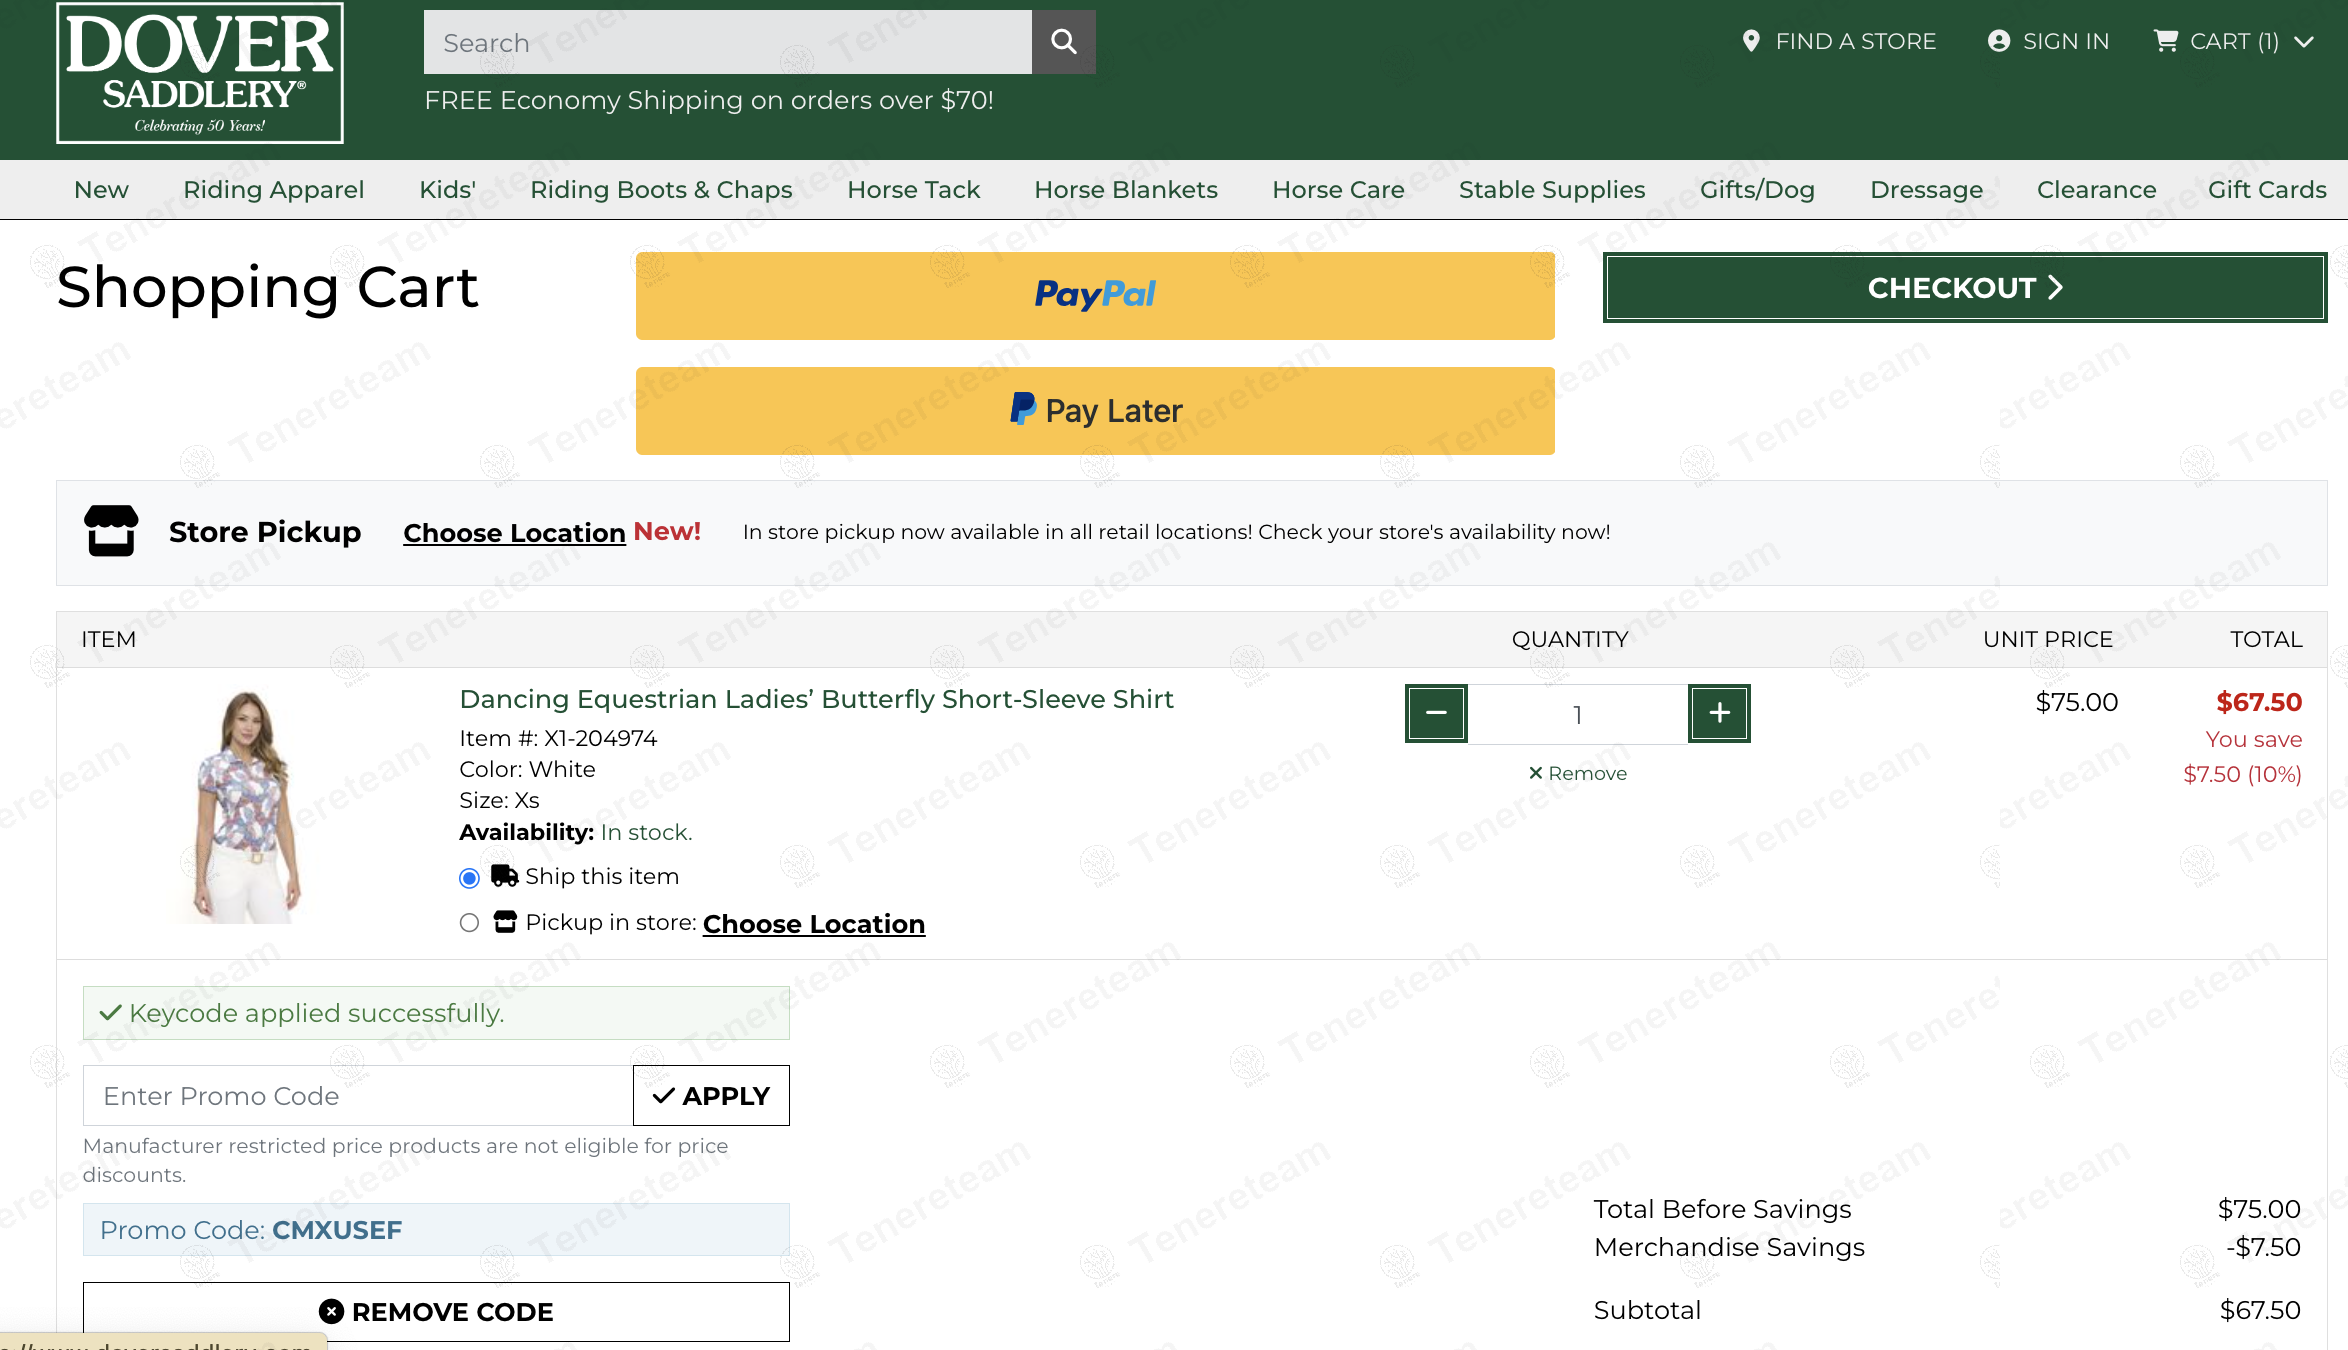Click the green Checkout button
This screenshot has width=2348, height=1350.
1964,288
